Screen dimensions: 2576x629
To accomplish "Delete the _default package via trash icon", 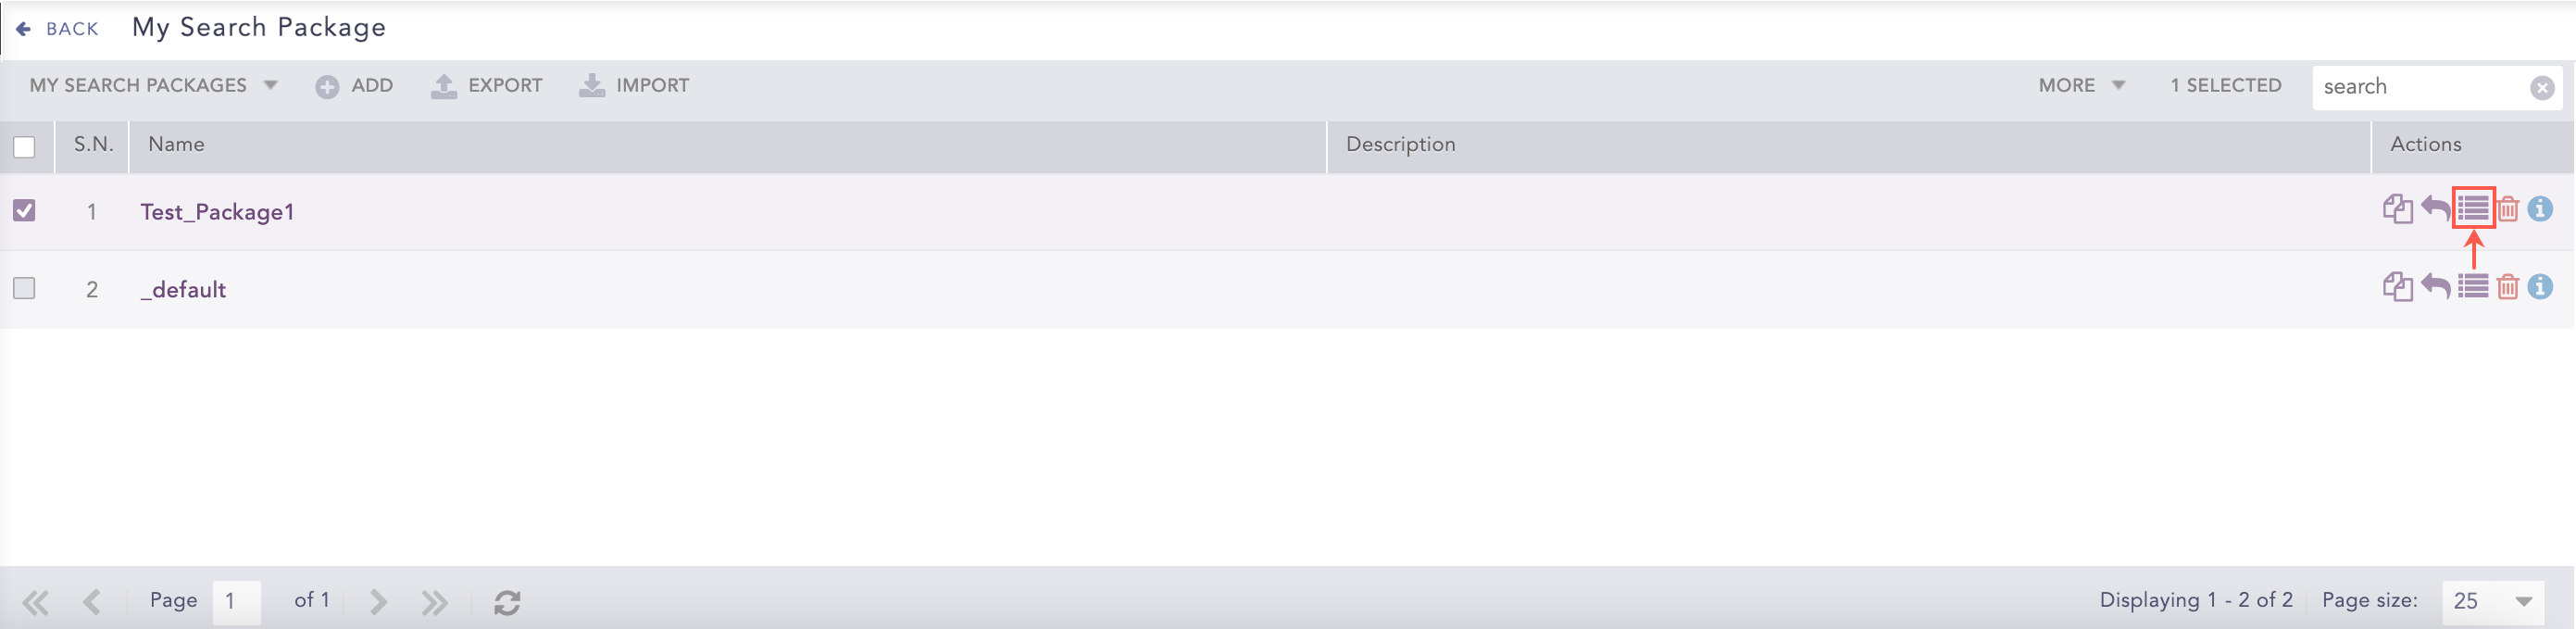I will tap(2507, 287).
